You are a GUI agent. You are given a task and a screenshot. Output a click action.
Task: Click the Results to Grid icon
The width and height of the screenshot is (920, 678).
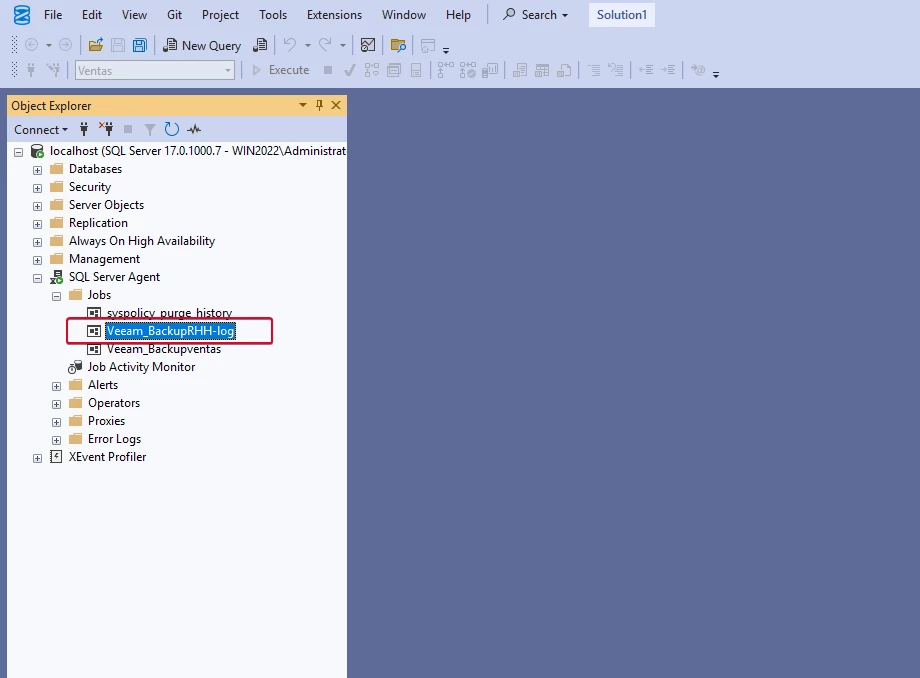[542, 70]
